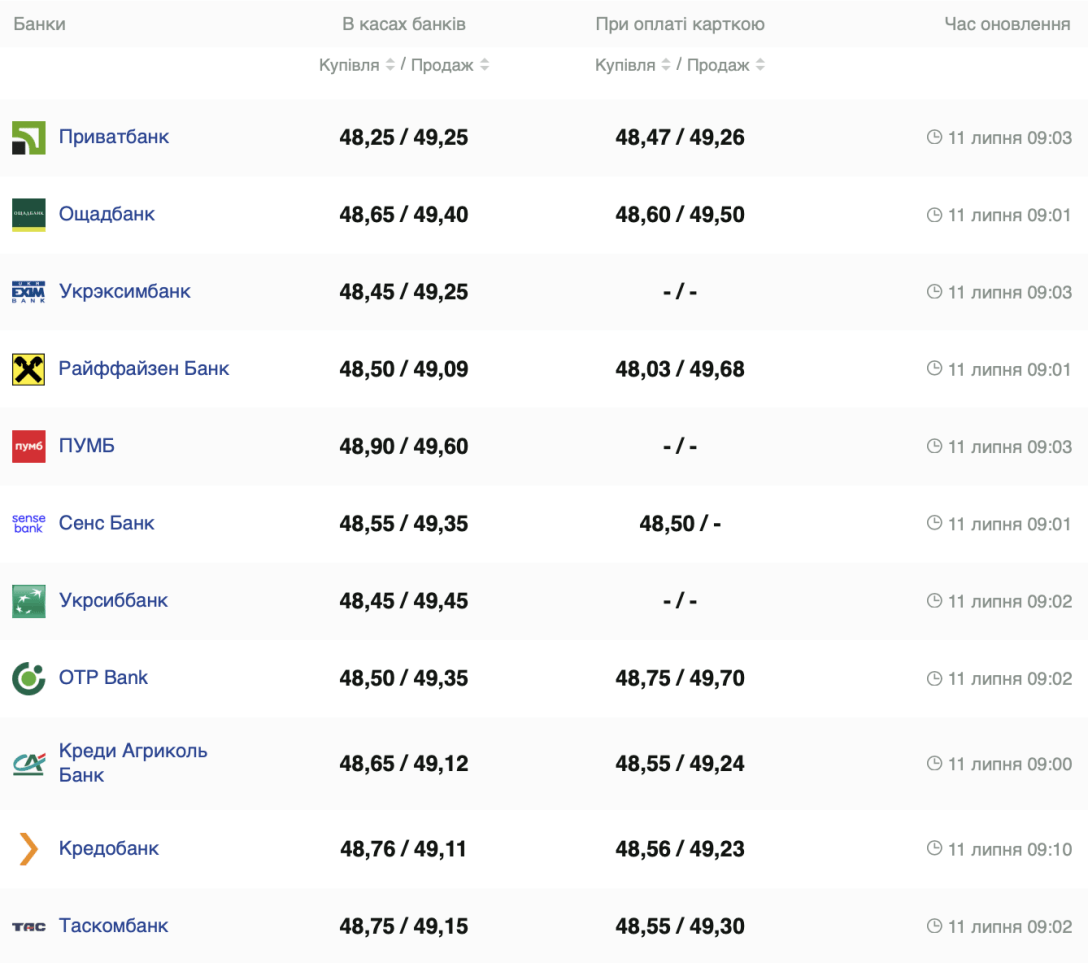Sort by card payment Продаж rate

click(760, 65)
